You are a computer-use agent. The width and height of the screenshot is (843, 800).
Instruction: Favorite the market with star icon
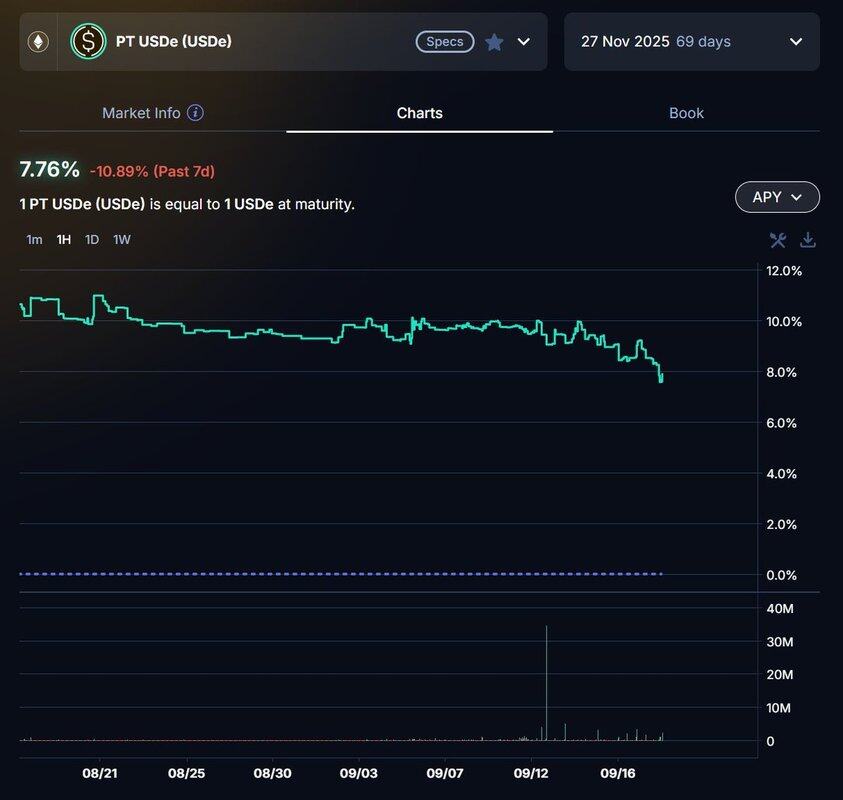(x=494, y=42)
